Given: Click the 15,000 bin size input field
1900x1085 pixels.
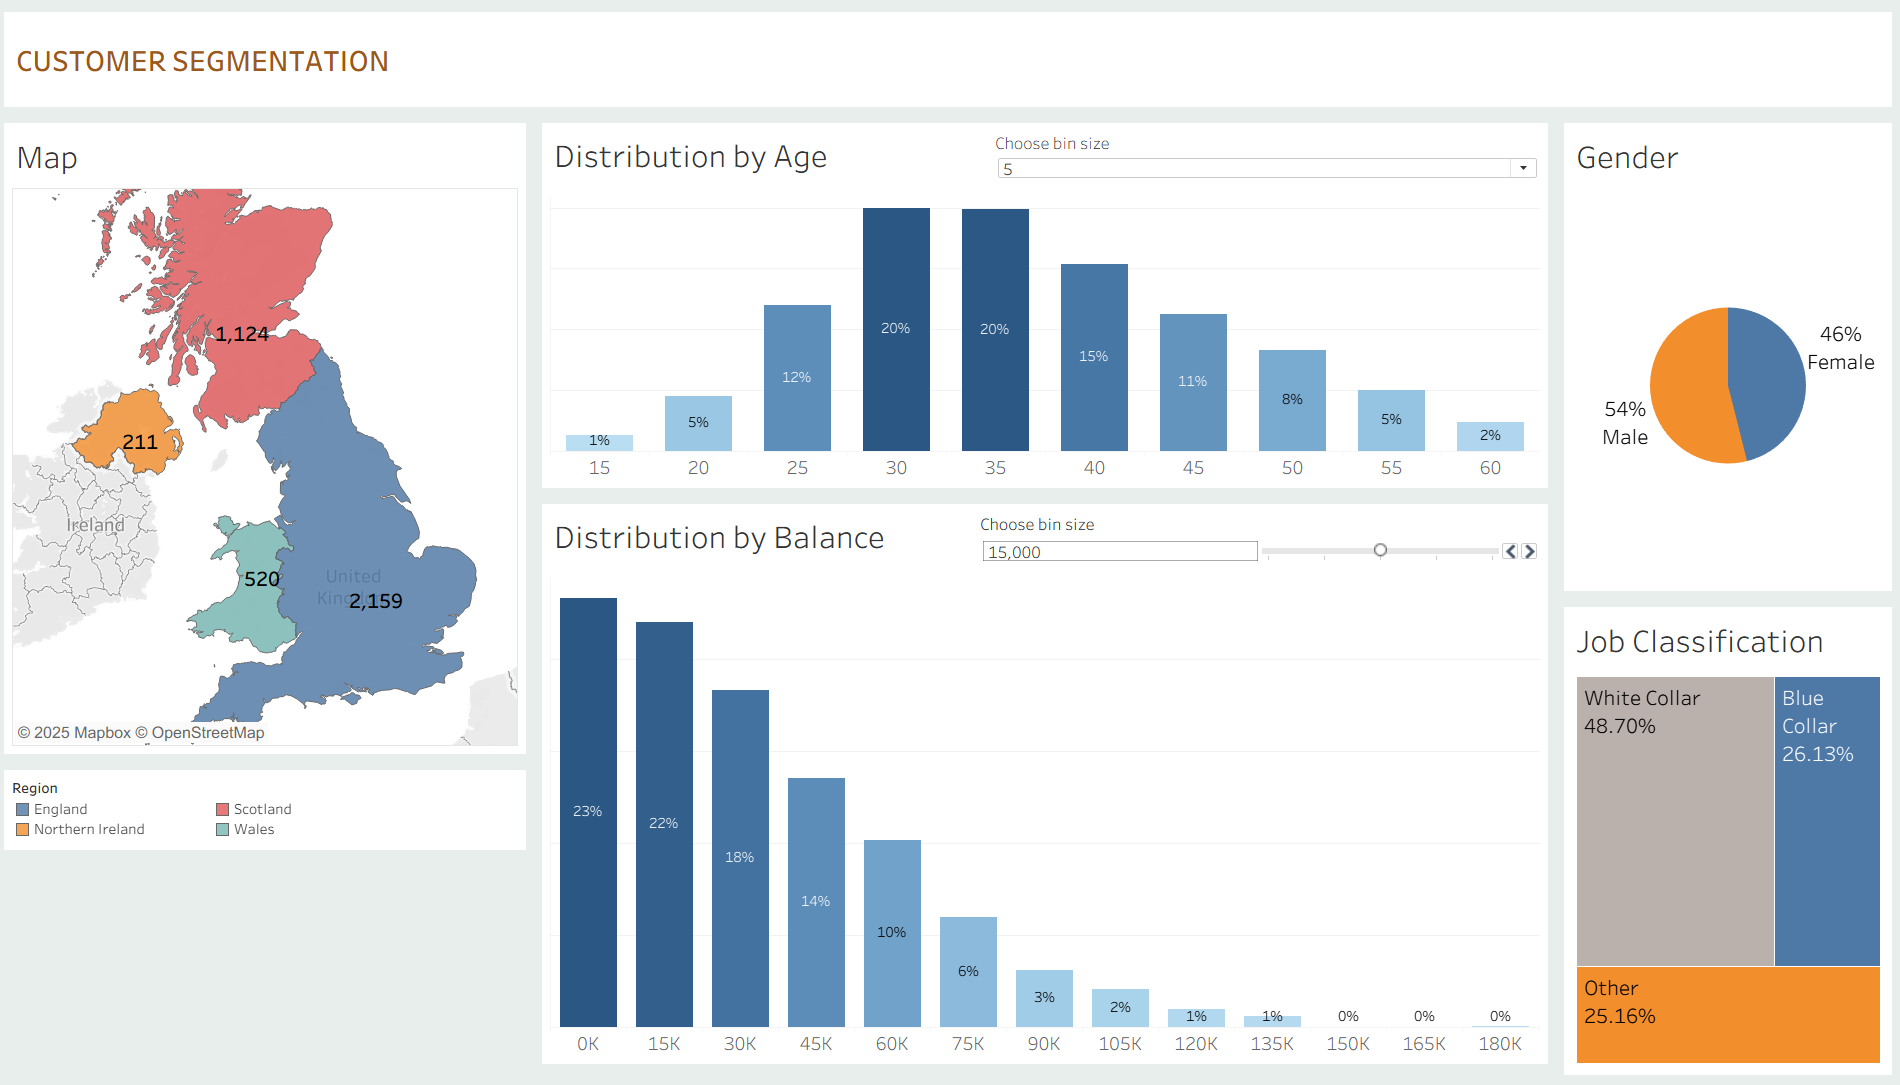Looking at the screenshot, I should (x=1119, y=552).
